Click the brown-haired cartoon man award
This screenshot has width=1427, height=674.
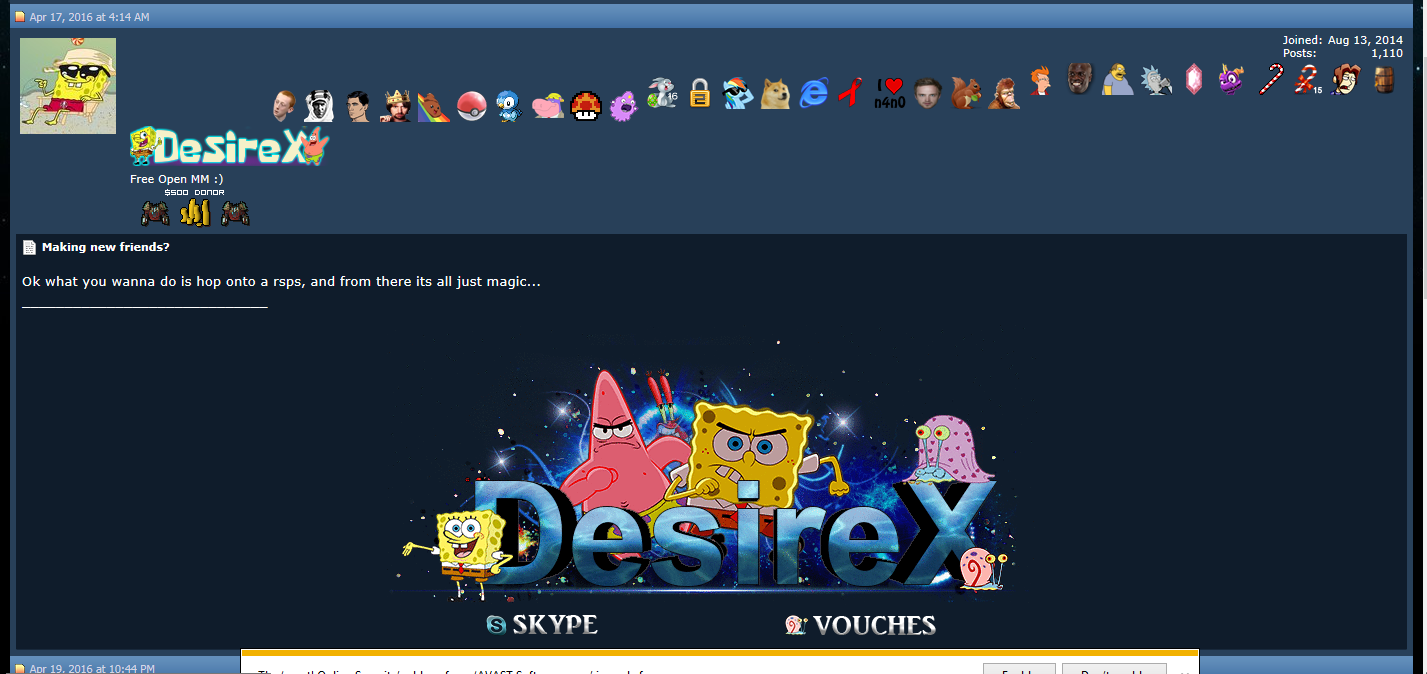(x=1345, y=79)
